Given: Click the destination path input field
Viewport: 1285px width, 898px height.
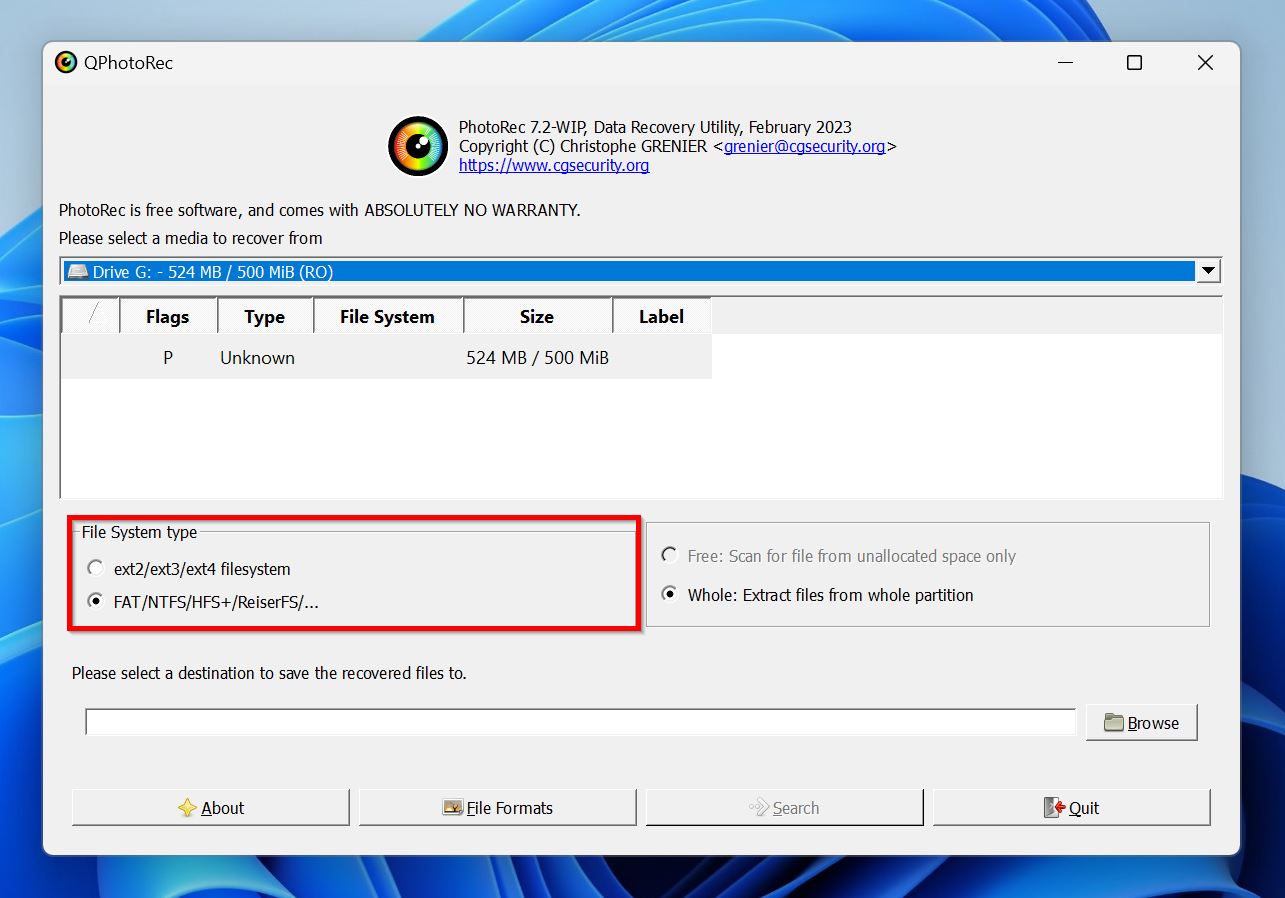Looking at the screenshot, I should 580,721.
